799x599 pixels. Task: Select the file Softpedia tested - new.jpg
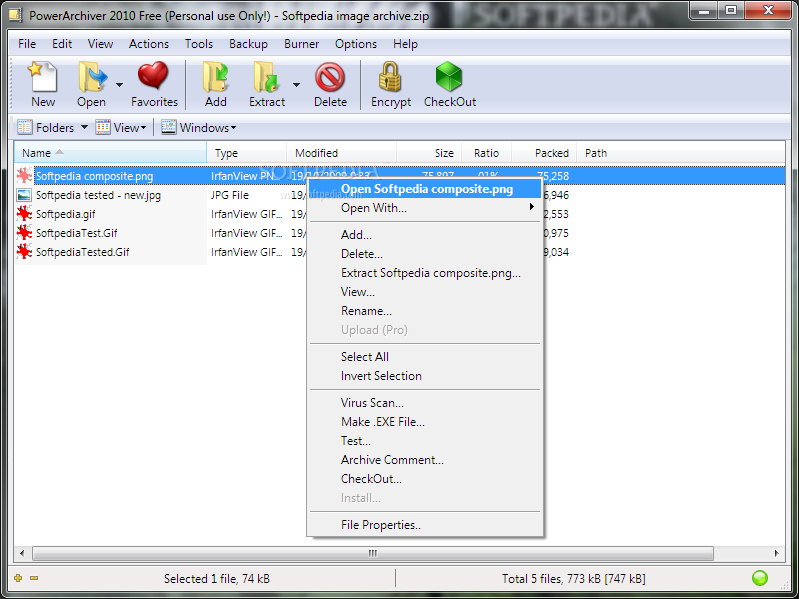pyautogui.click(x=98, y=195)
